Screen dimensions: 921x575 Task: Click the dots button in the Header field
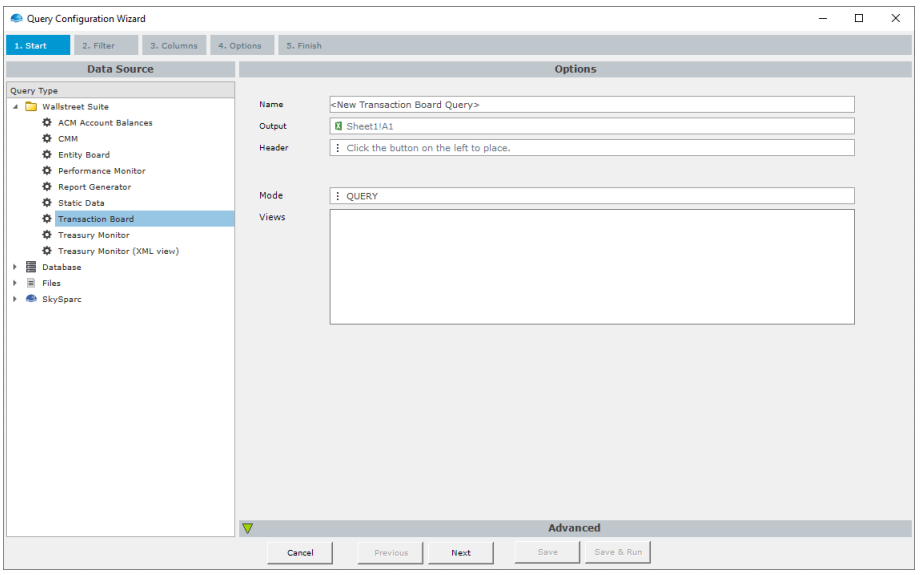(338, 148)
